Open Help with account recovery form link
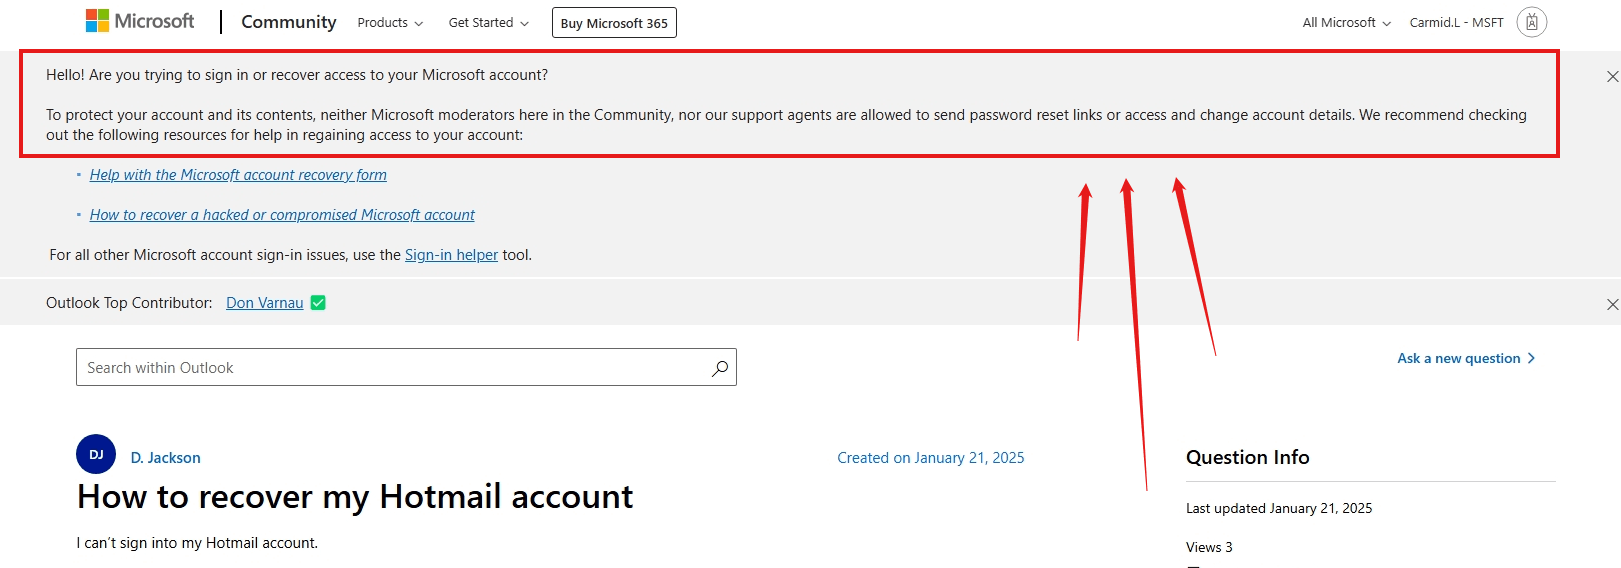Image resolution: width=1621 pixels, height=568 pixels. pyautogui.click(x=238, y=175)
